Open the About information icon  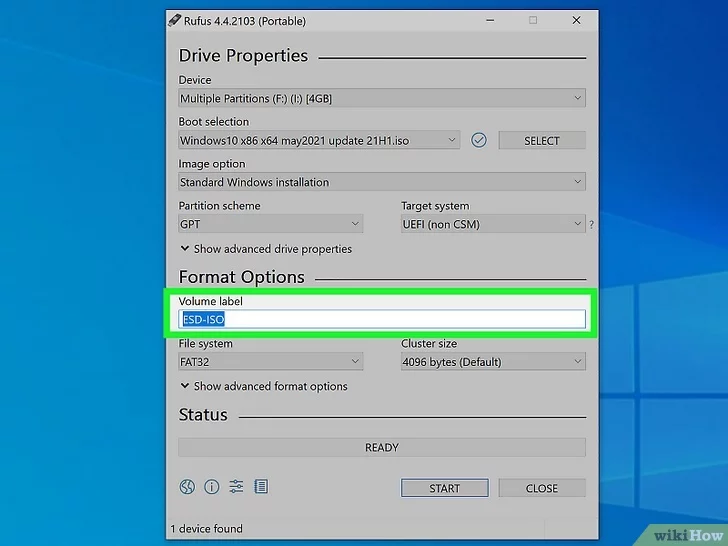pos(212,487)
